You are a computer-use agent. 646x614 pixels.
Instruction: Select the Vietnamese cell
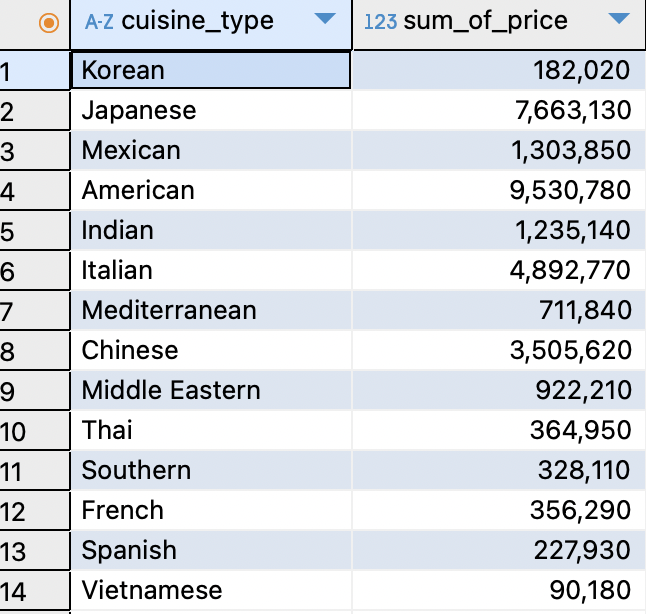pos(211,590)
